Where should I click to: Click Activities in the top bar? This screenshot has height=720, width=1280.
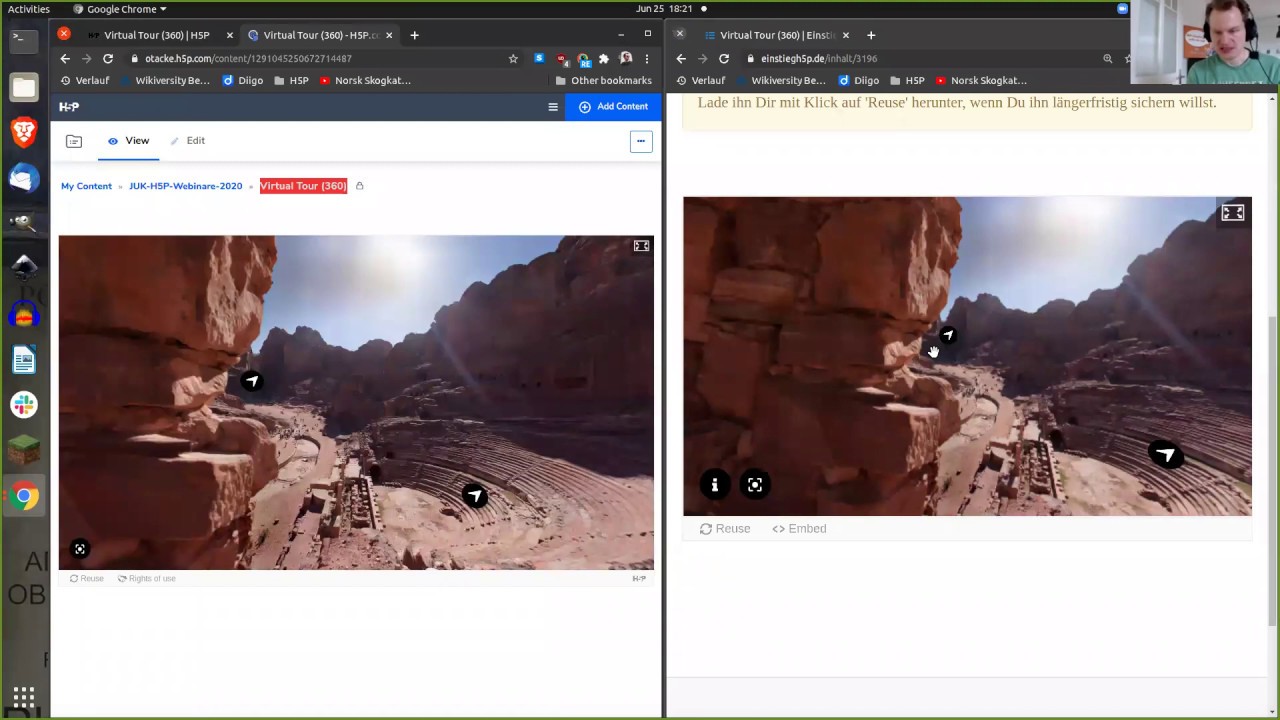pos(28,9)
